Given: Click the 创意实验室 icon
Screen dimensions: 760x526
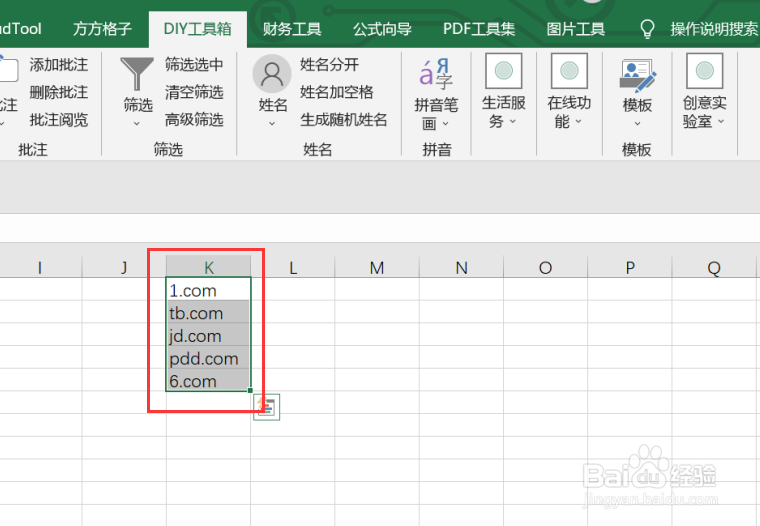Looking at the screenshot, I should [704, 71].
